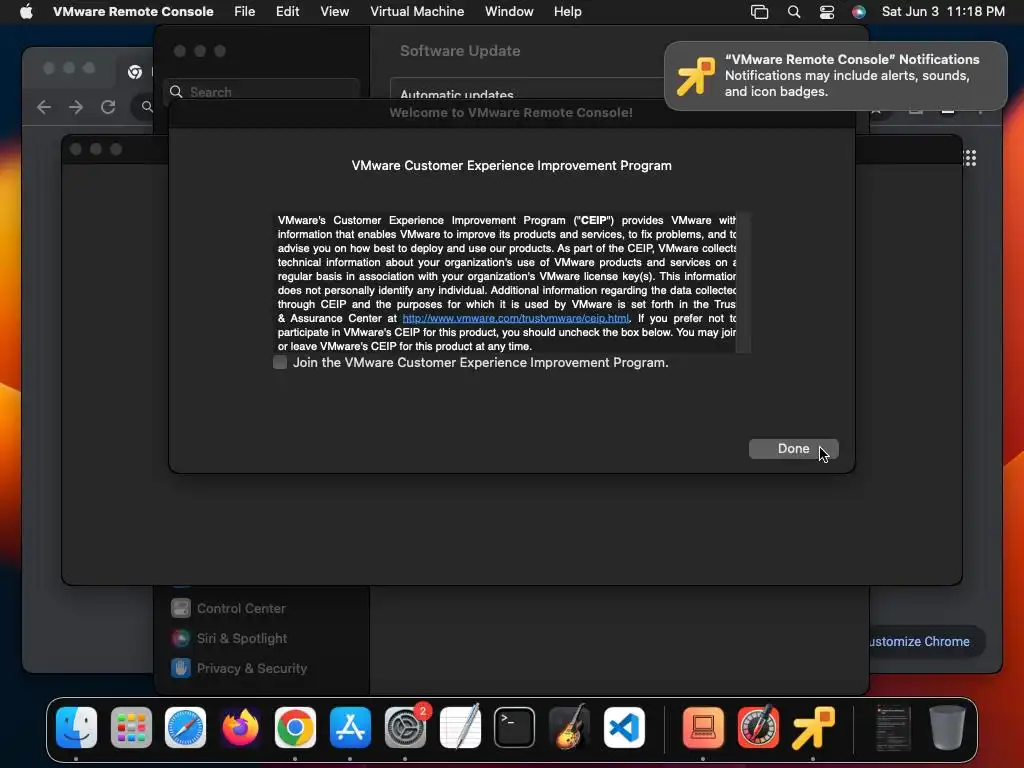Open Control Center from the menu bar
The width and height of the screenshot is (1024, 768).
click(826, 12)
